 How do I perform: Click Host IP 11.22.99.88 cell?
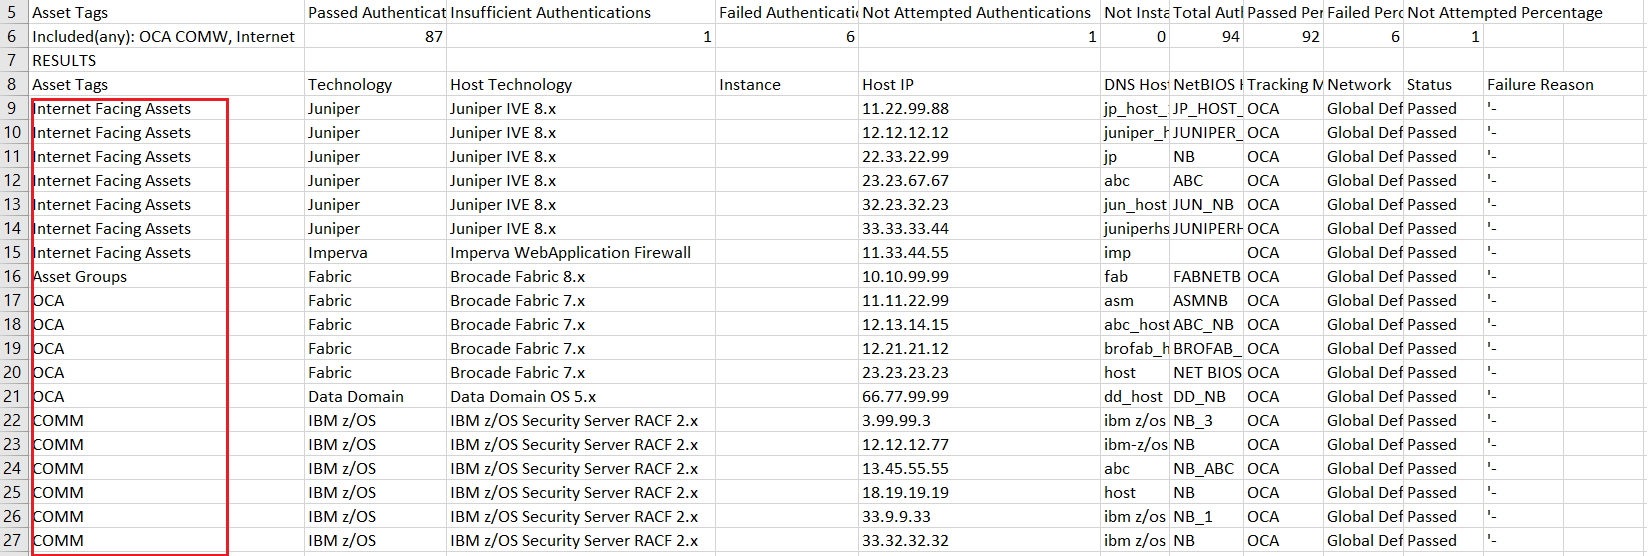click(x=979, y=108)
